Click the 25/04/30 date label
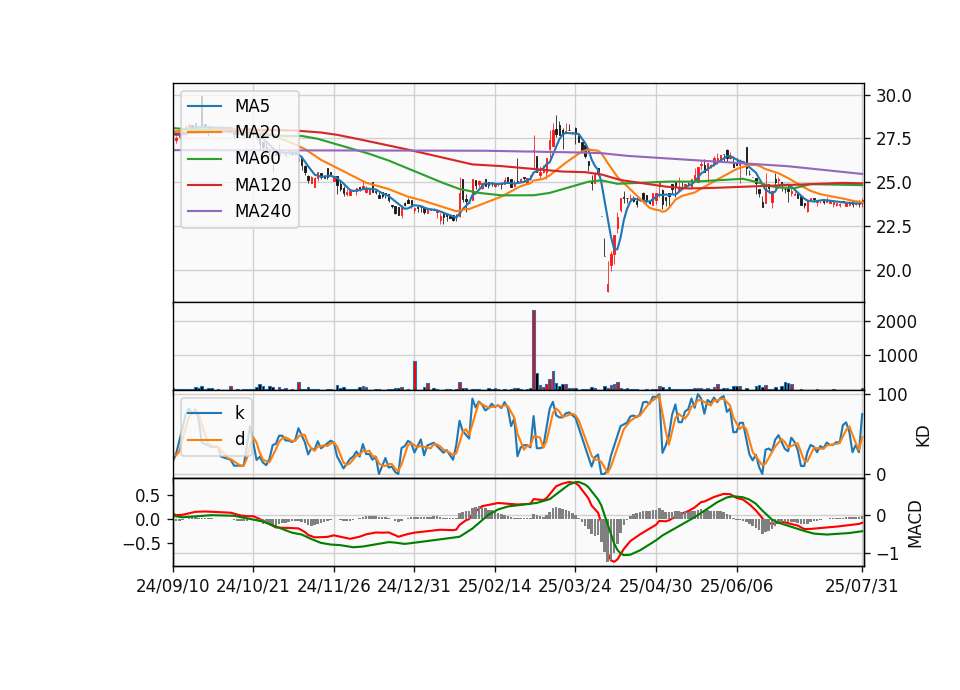 click(656, 586)
